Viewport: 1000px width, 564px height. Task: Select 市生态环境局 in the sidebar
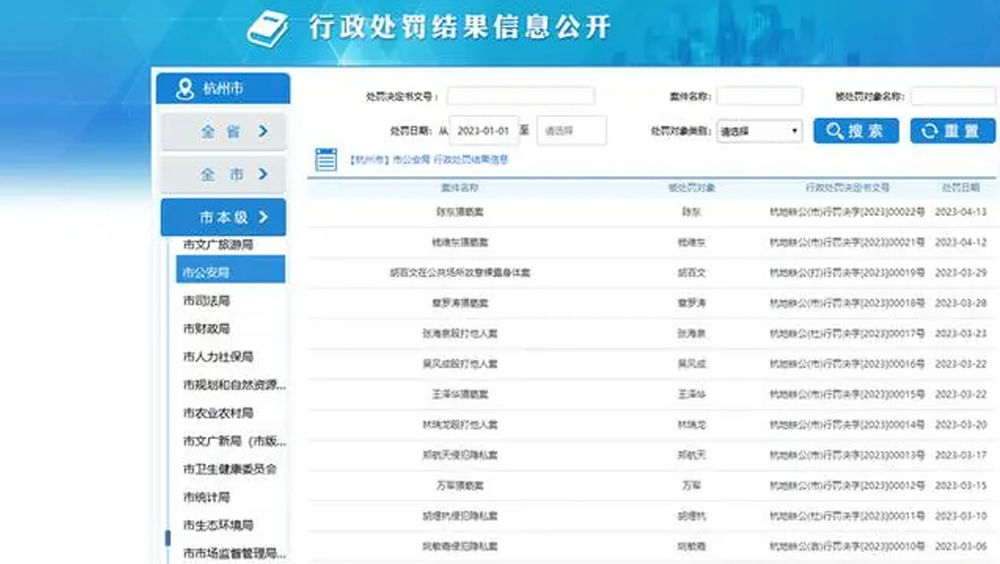click(x=218, y=525)
